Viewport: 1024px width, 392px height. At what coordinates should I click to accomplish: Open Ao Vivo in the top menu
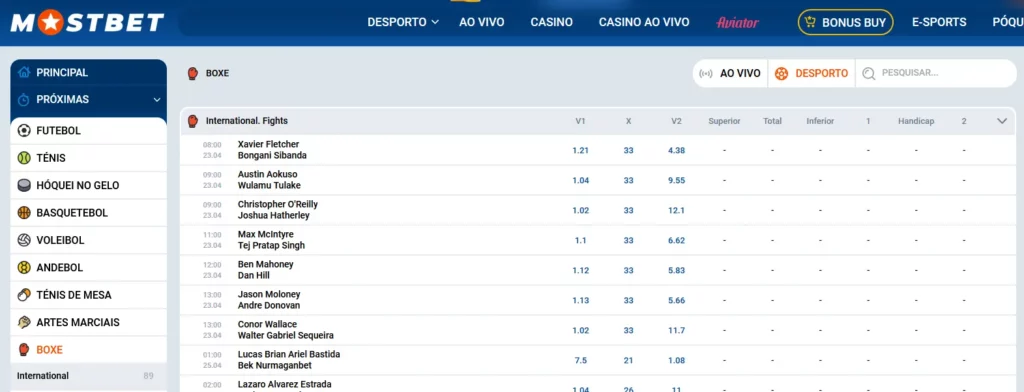point(482,22)
